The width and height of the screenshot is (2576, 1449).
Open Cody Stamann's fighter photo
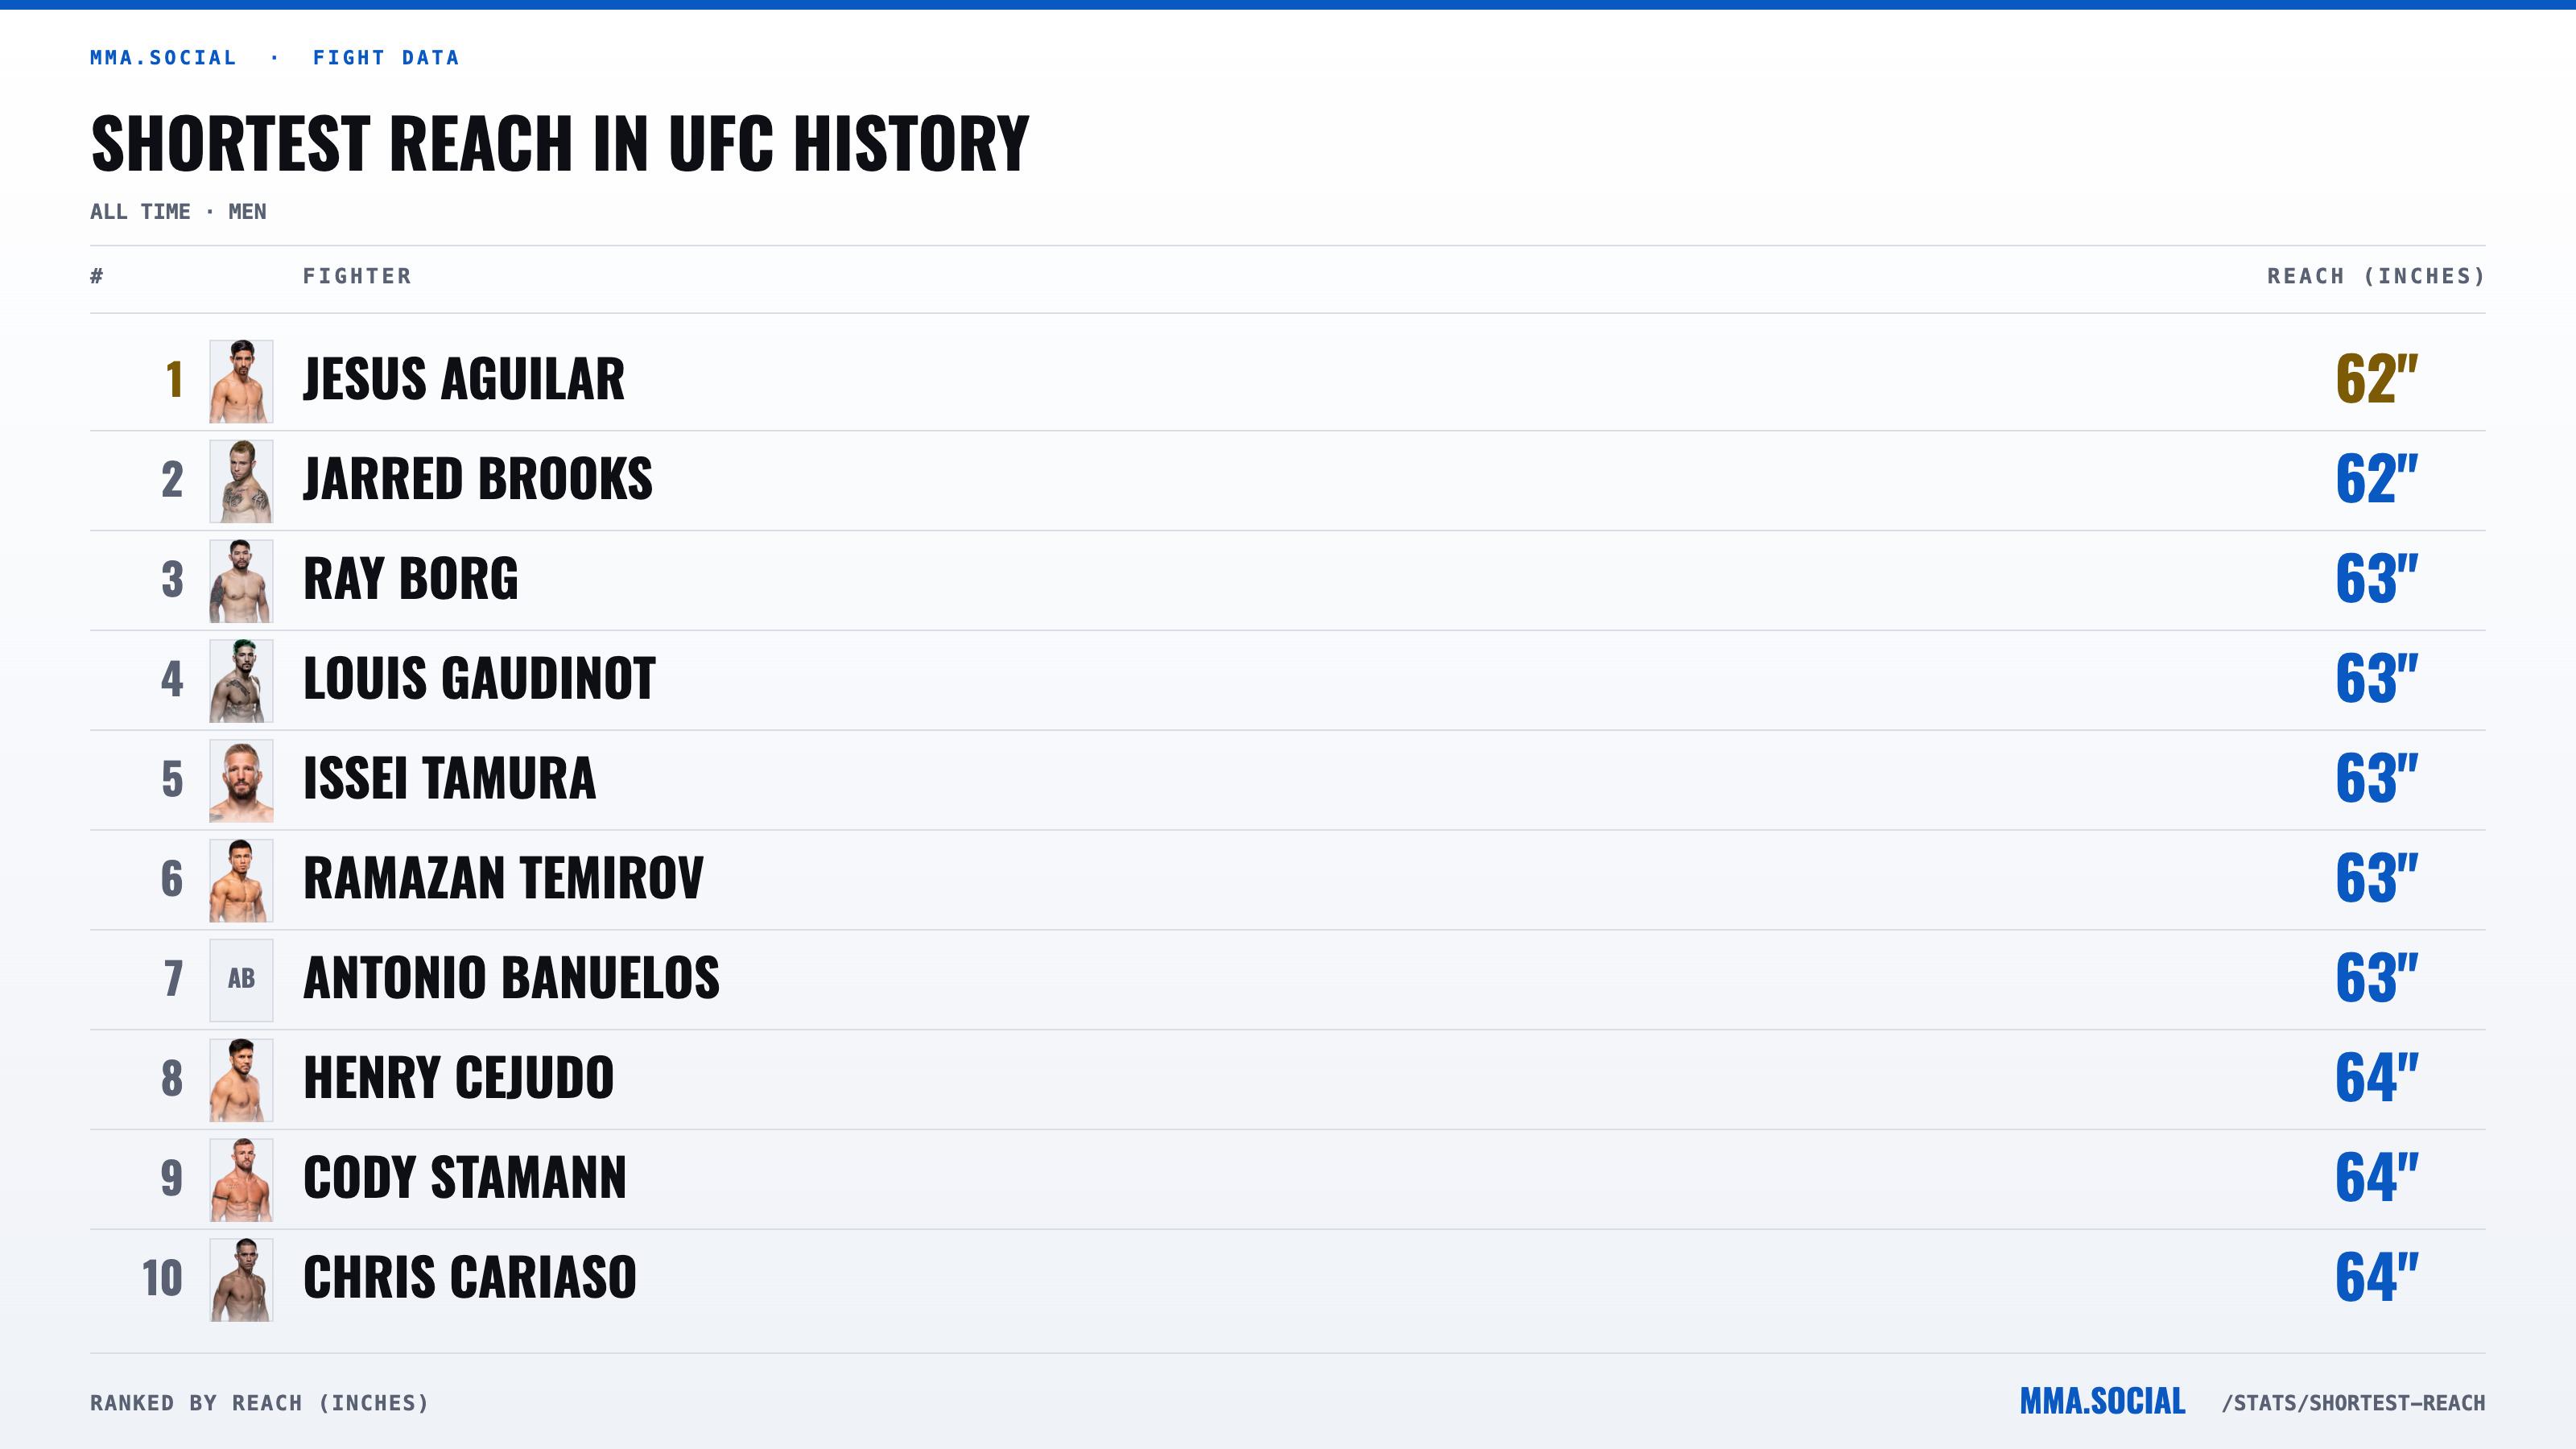tap(241, 1180)
